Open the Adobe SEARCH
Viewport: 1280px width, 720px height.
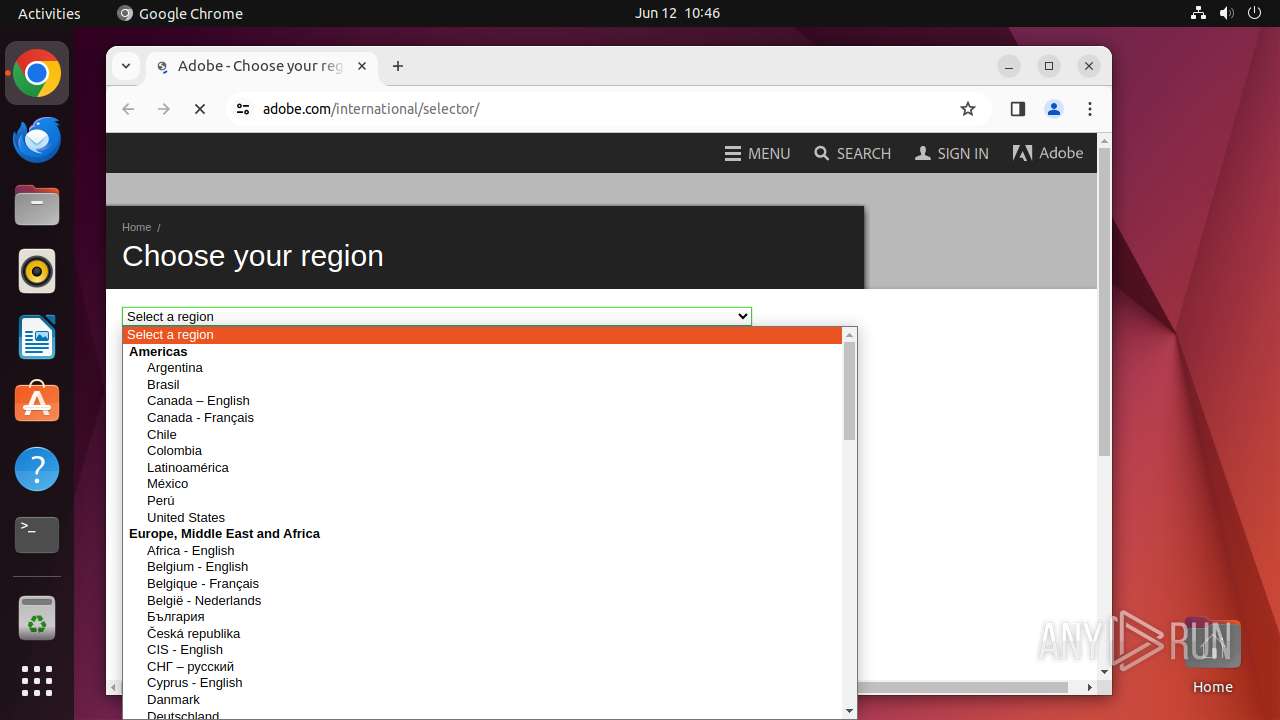click(852, 153)
